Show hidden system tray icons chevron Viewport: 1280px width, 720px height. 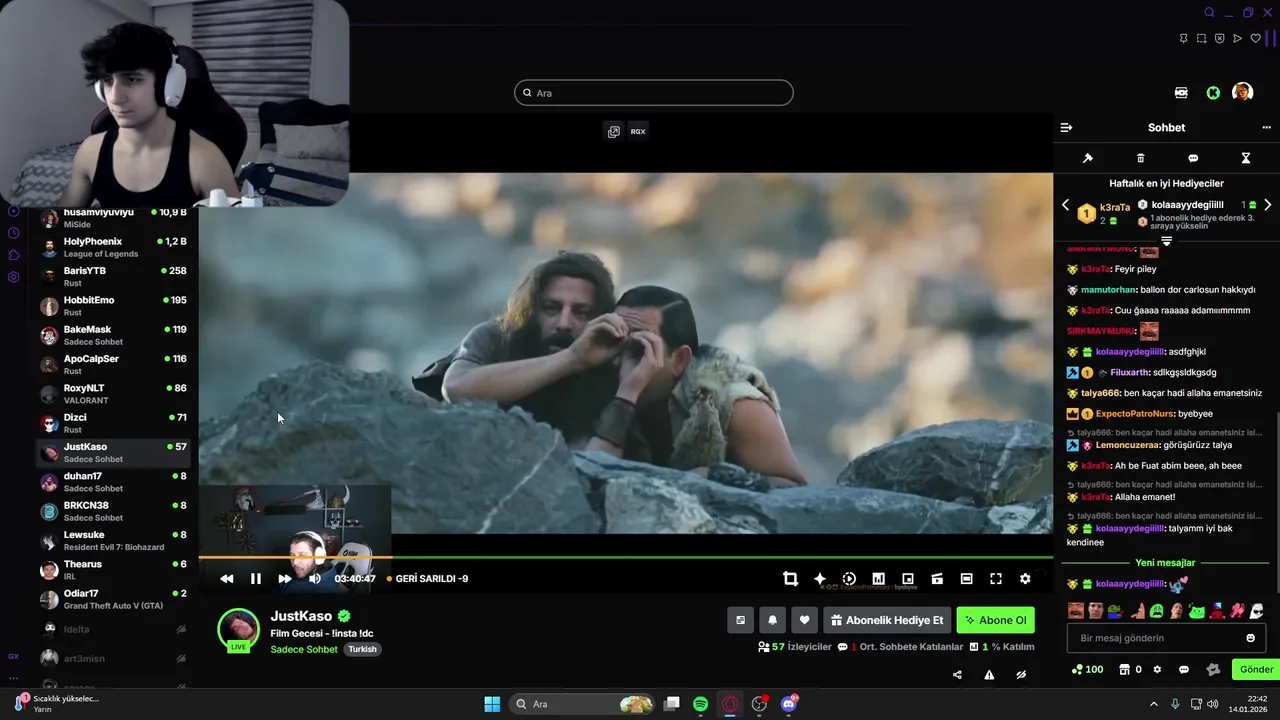coord(1153,704)
